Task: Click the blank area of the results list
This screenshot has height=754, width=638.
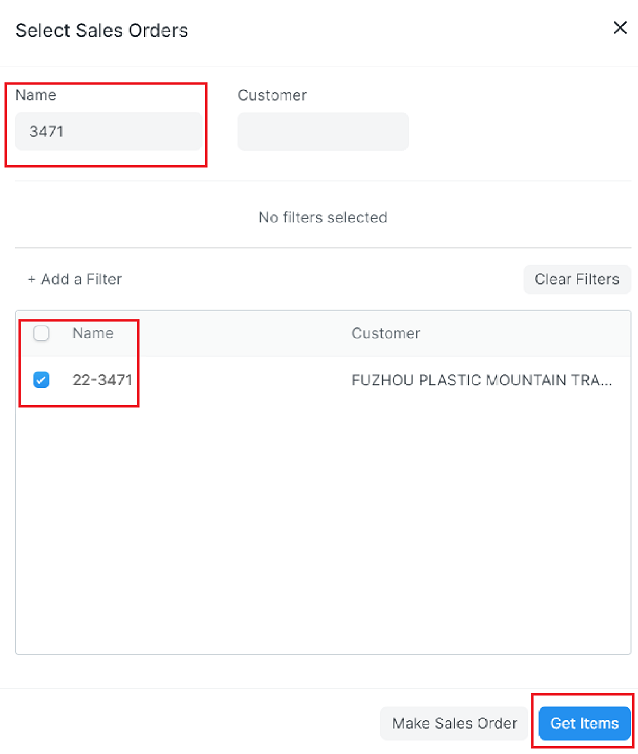Action: (322, 530)
